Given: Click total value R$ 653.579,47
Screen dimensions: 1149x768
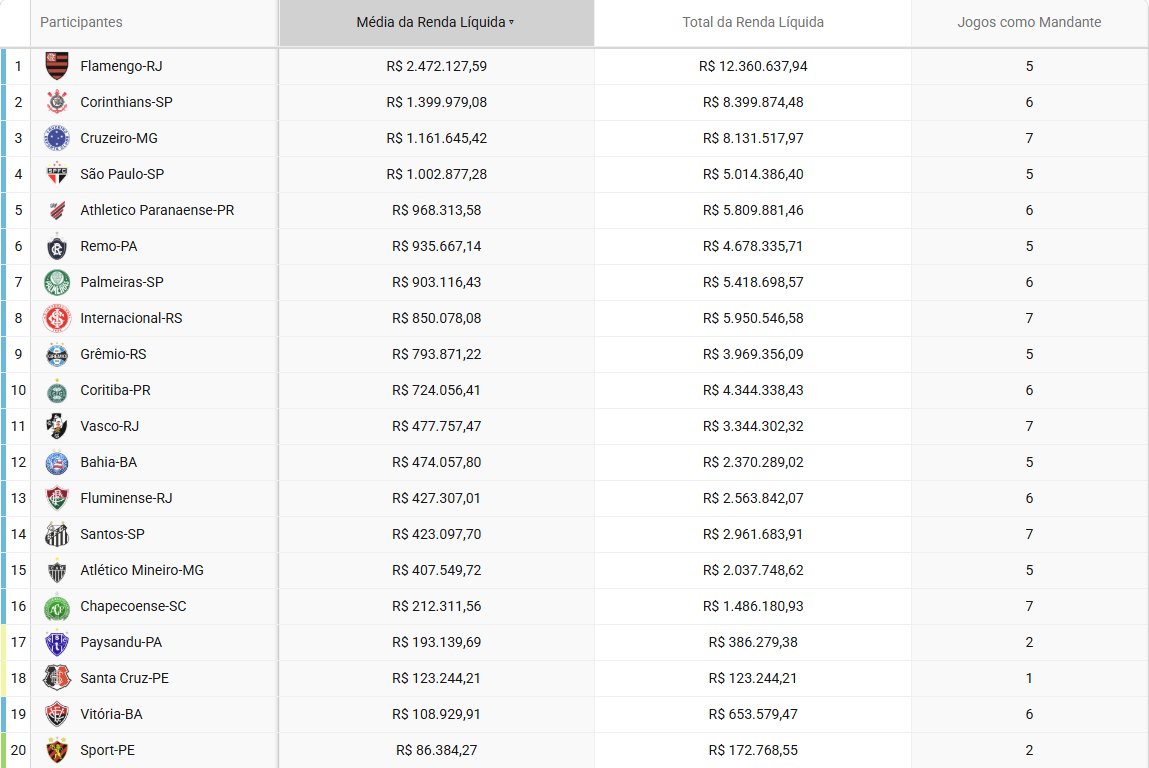Looking at the screenshot, I should click(753, 714).
